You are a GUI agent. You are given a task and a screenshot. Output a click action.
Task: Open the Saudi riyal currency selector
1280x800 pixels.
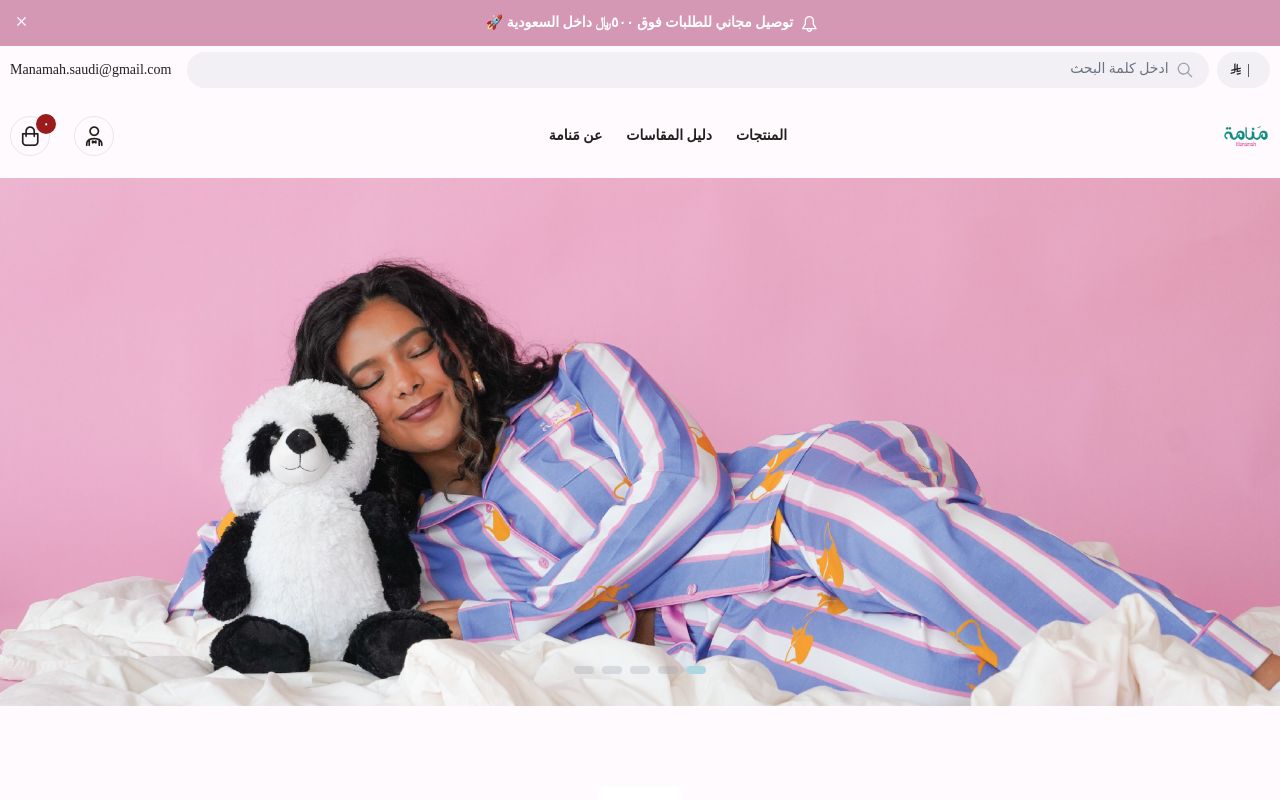[x=1243, y=70]
